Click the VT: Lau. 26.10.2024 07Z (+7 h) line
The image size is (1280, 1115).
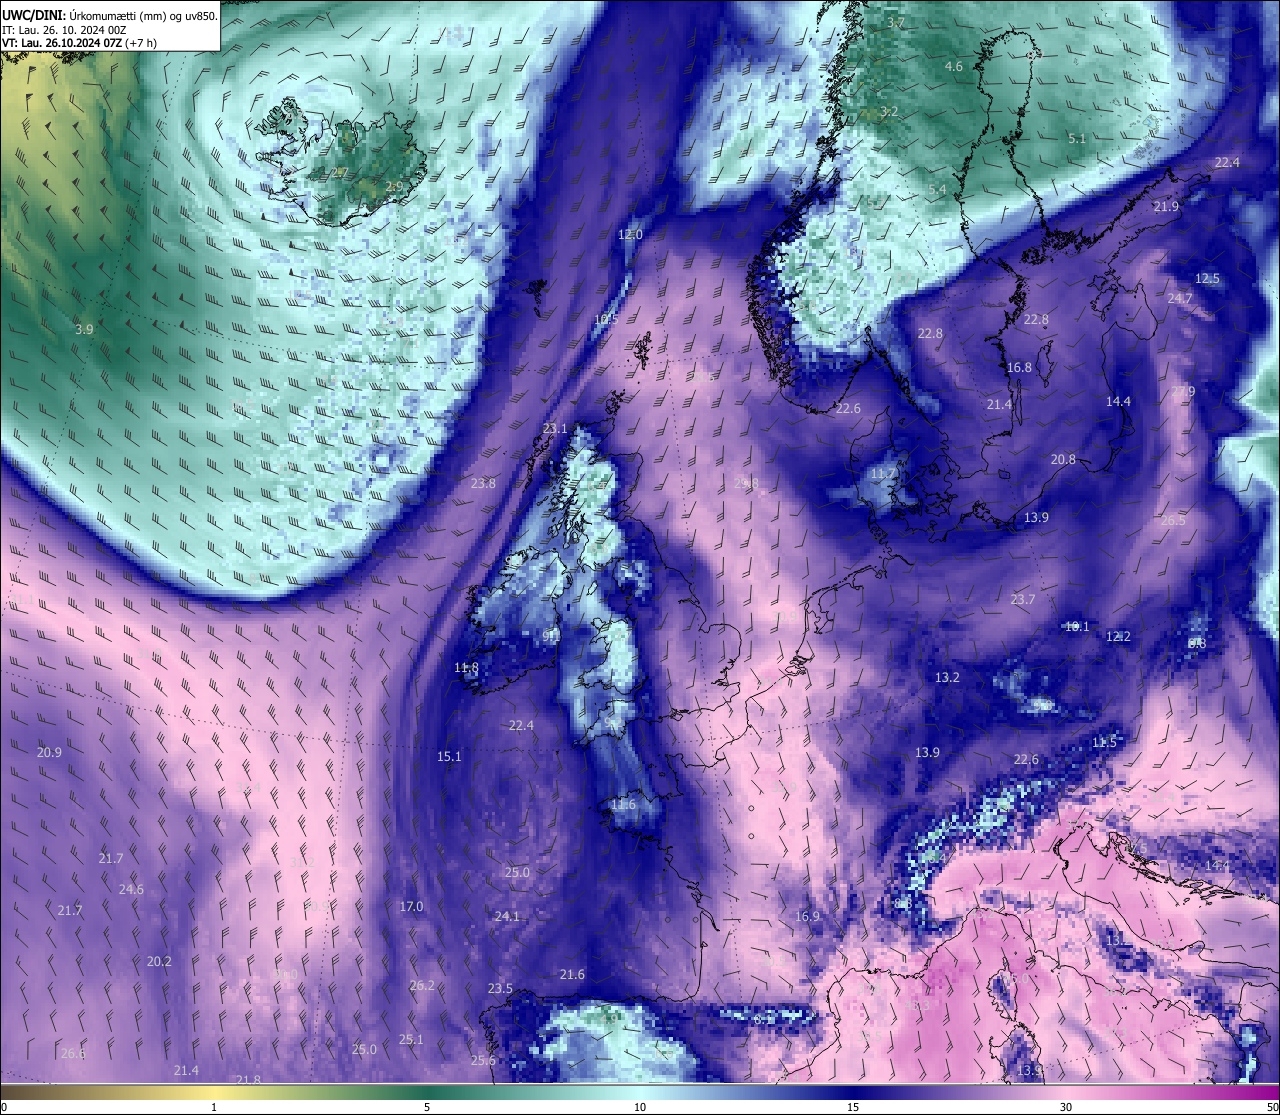79,43
